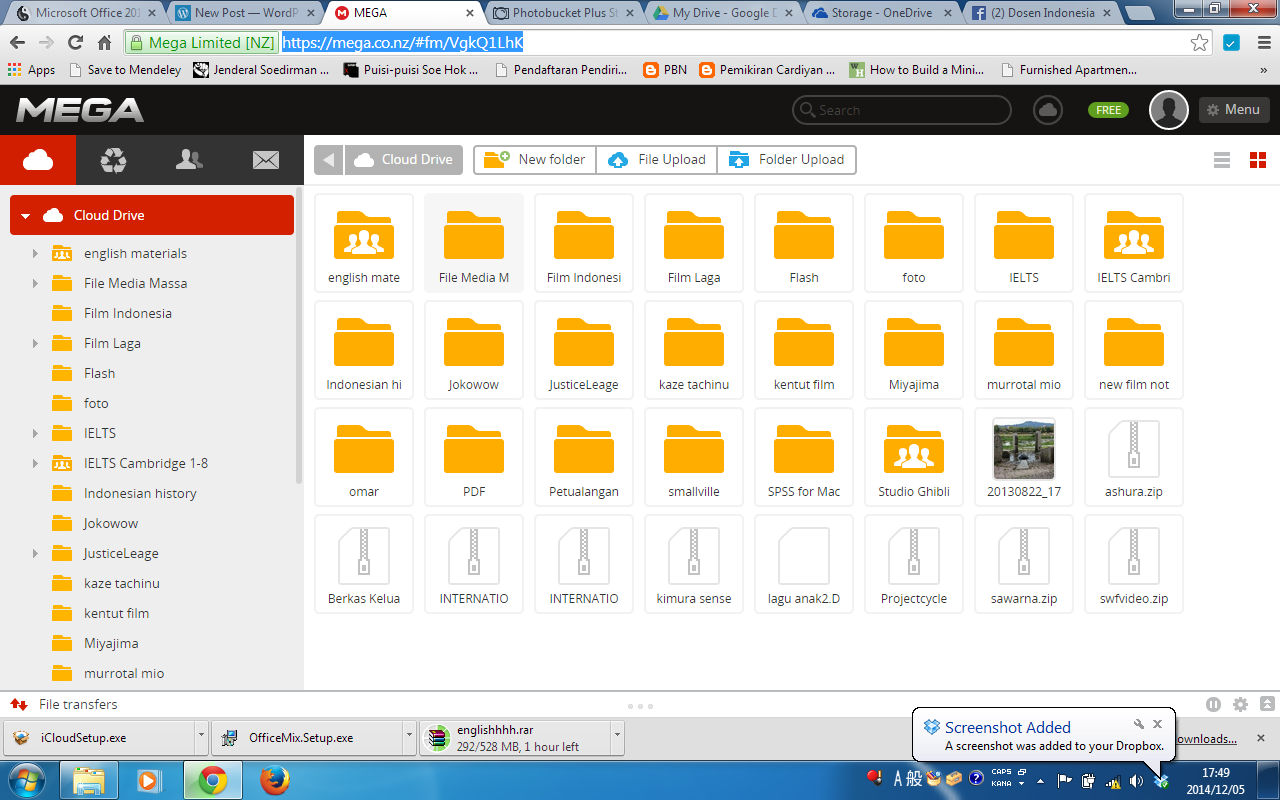Open dropdown arrow for englishhh.rar download
The width and height of the screenshot is (1280, 800).
click(x=617, y=738)
